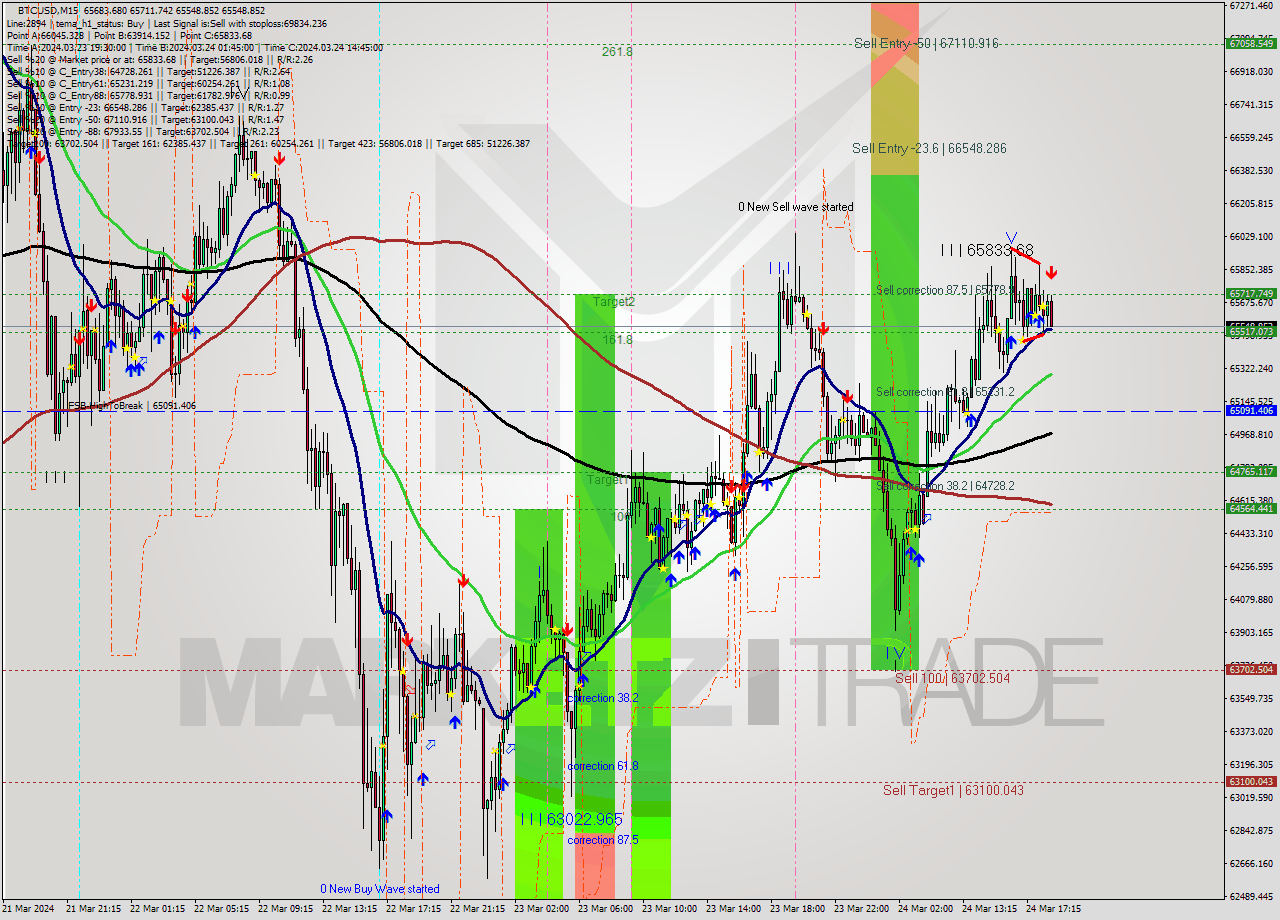Click the '22 Mar 01:15' time axis label
This screenshot has width=1280, height=920.
click(158, 909)
